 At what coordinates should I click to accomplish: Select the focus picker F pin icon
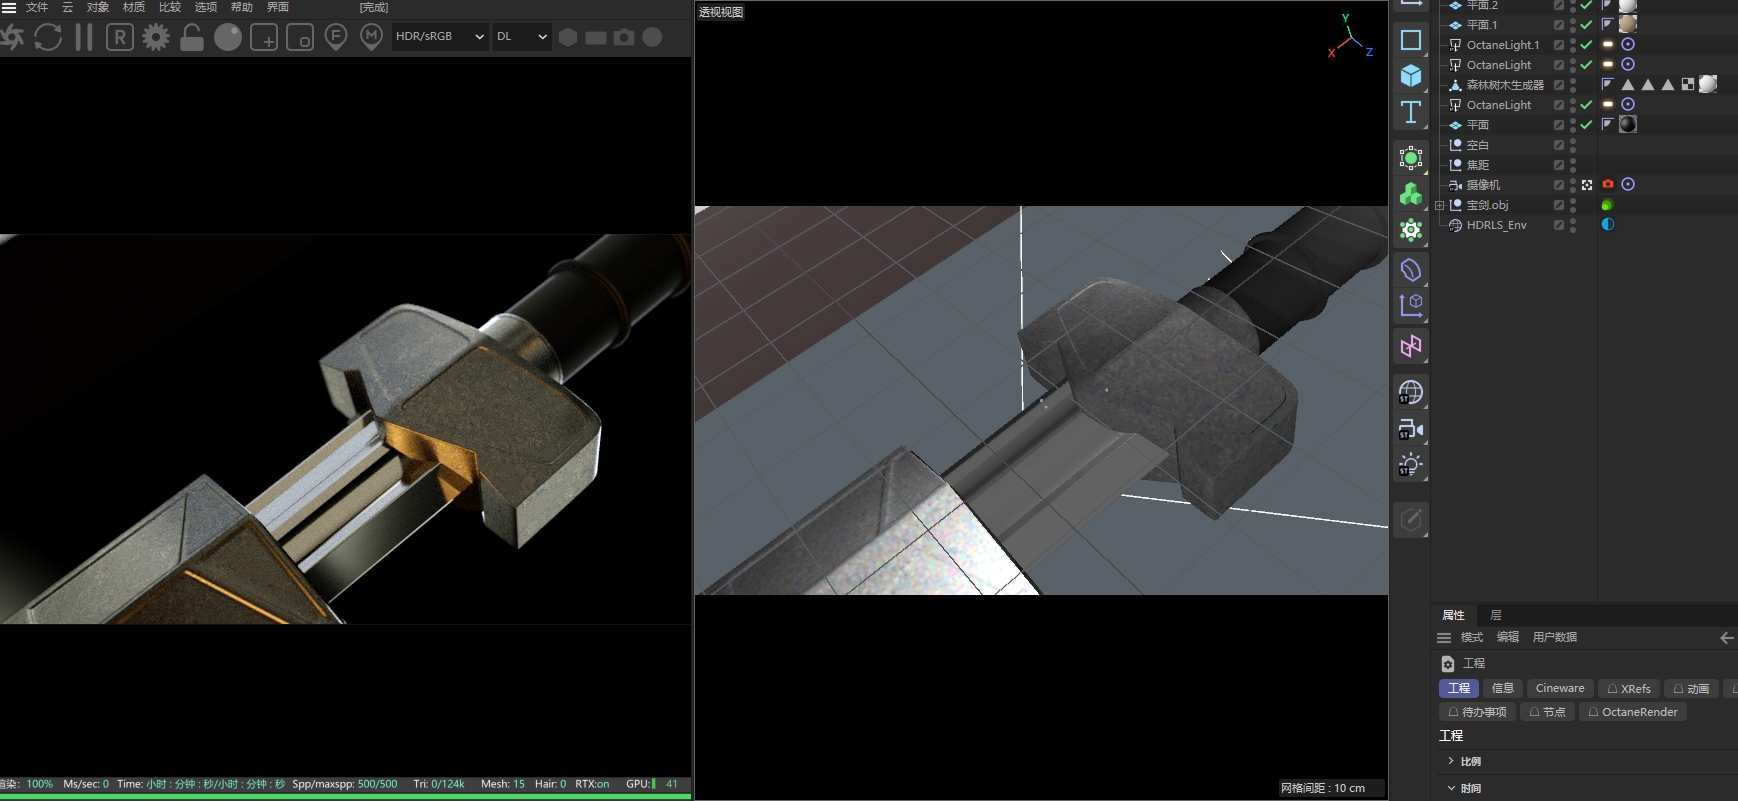pyautogui.click(x=336, y=37)
